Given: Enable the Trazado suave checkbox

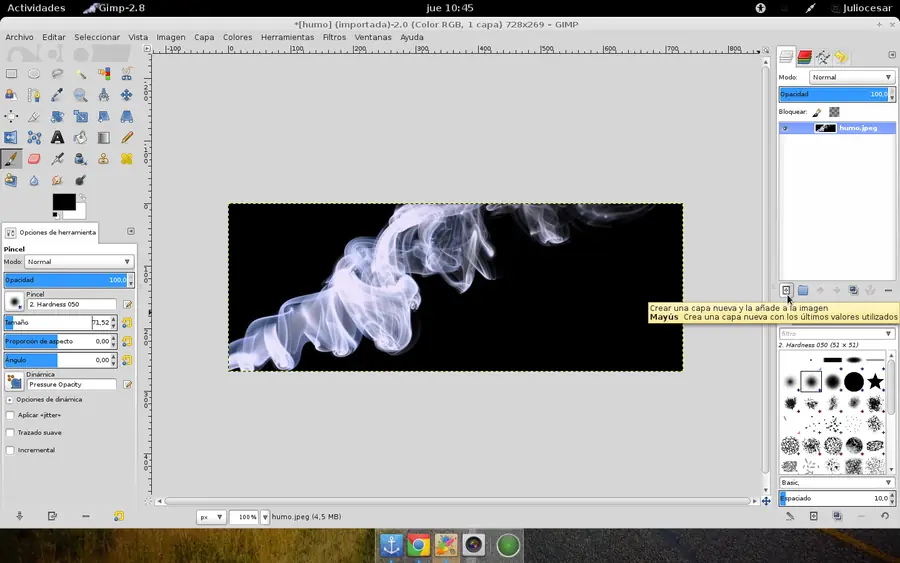Looking at the screenshot, I should tap(10, 433).
